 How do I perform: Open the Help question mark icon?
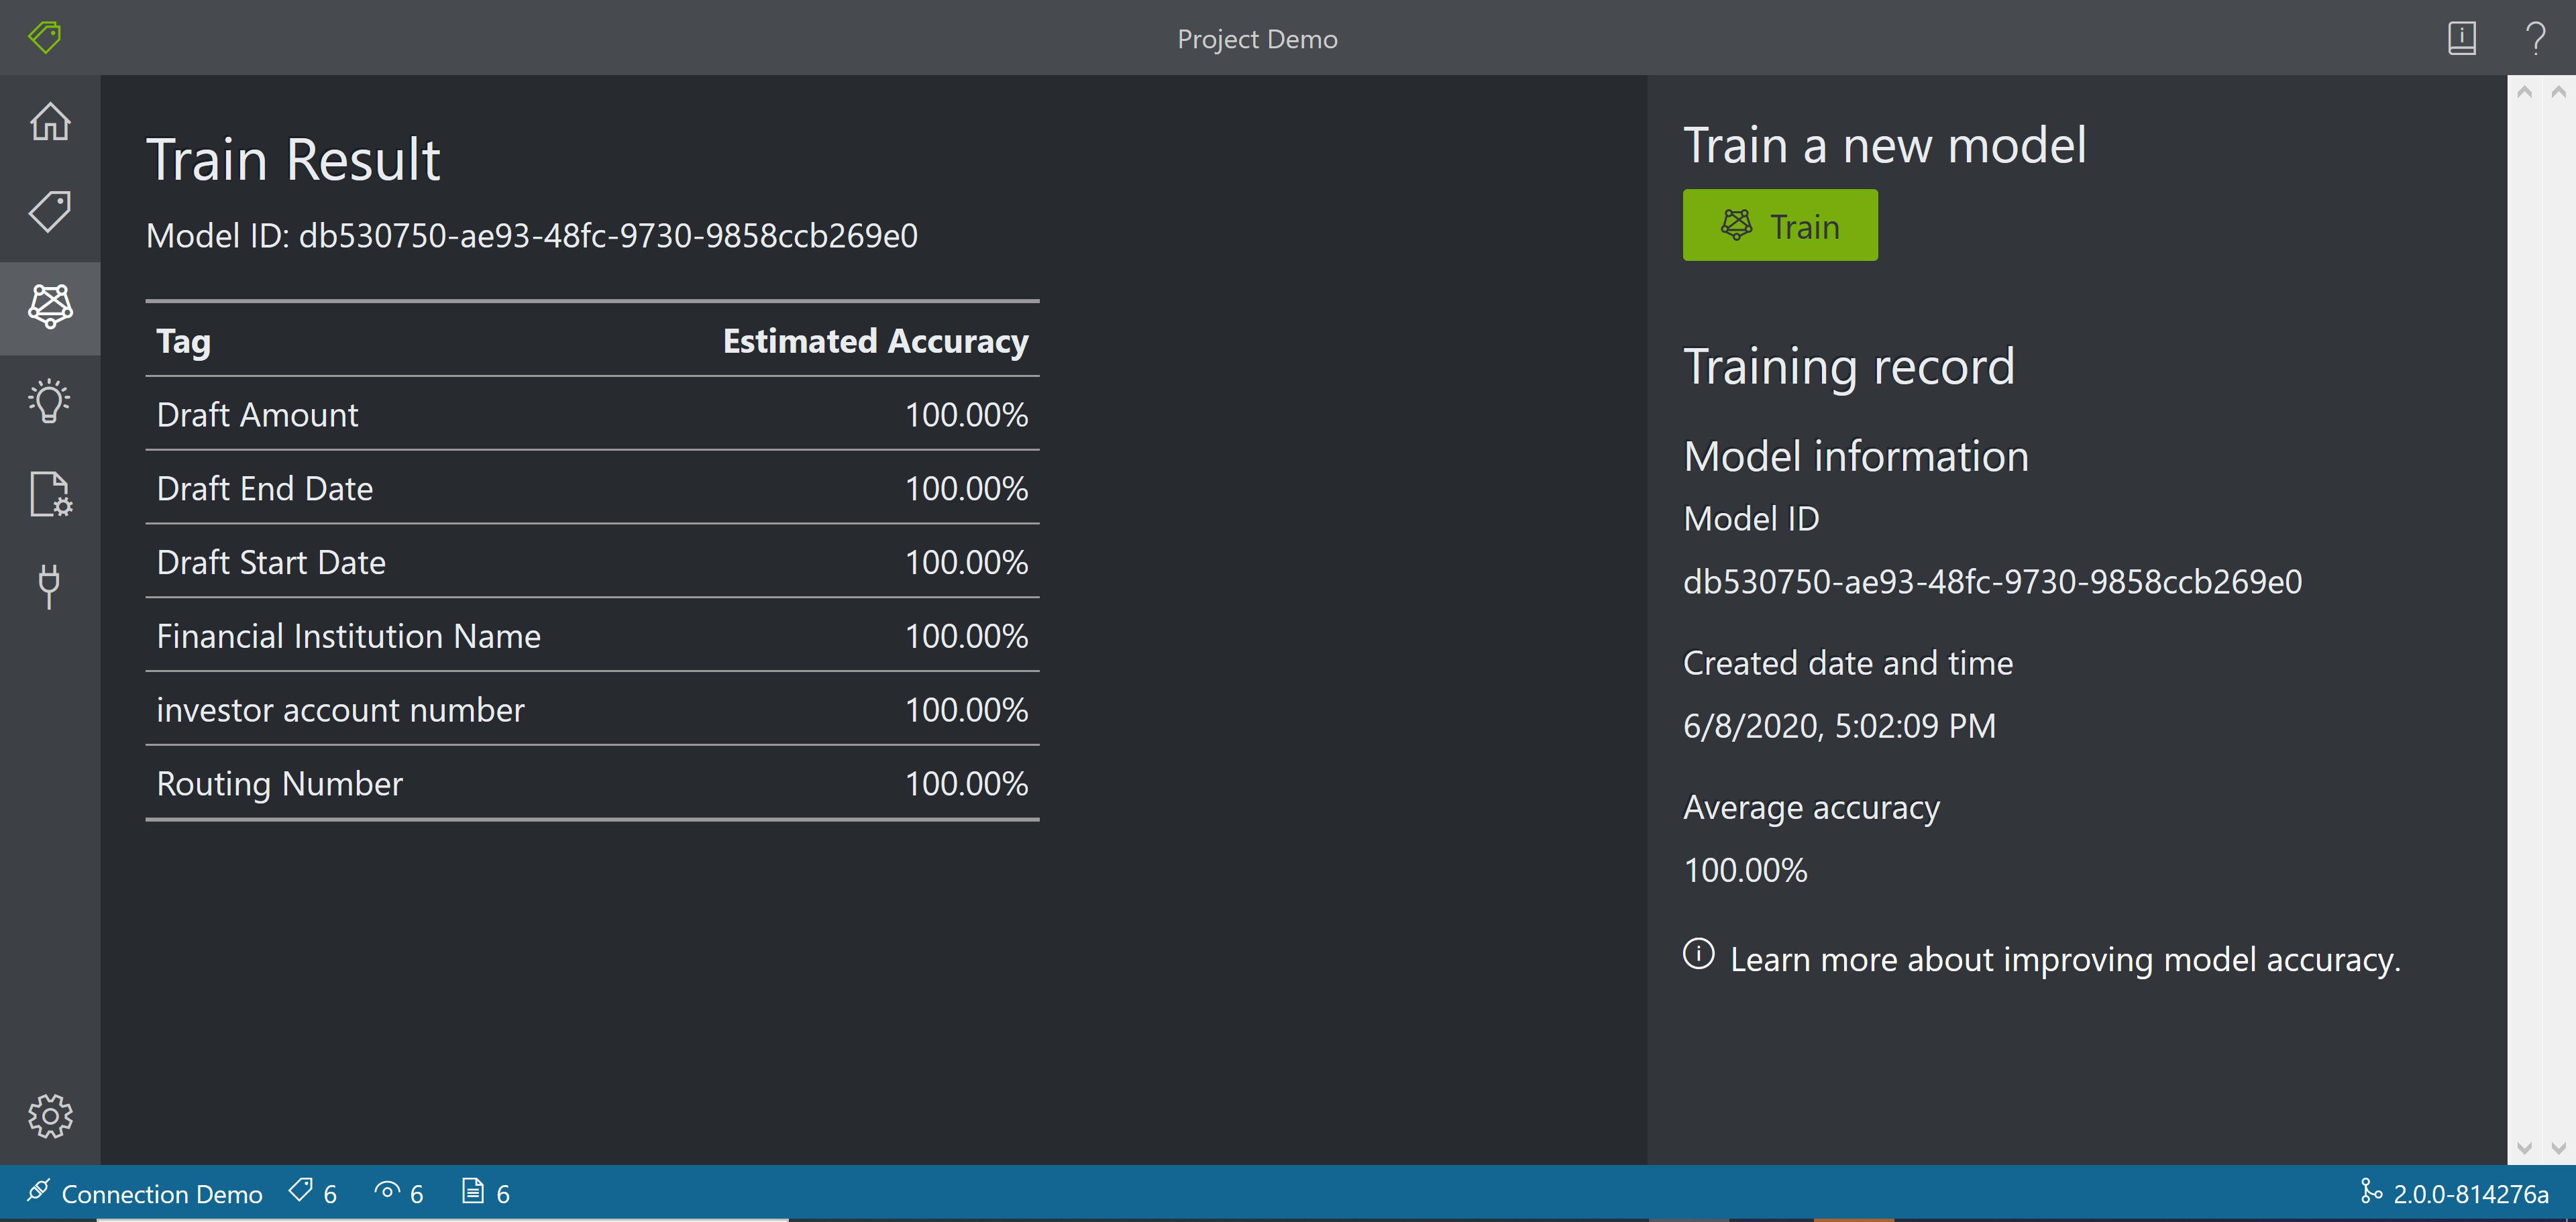2536,38
